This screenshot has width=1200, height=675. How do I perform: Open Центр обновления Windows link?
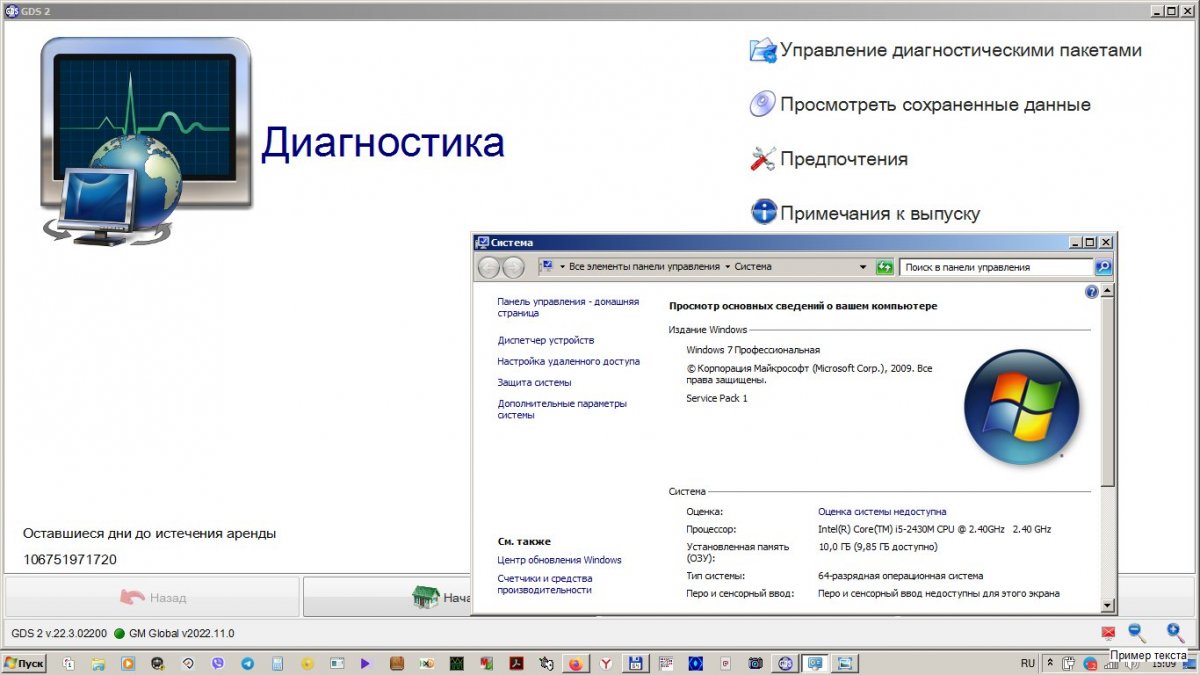[x=559, y=560]
